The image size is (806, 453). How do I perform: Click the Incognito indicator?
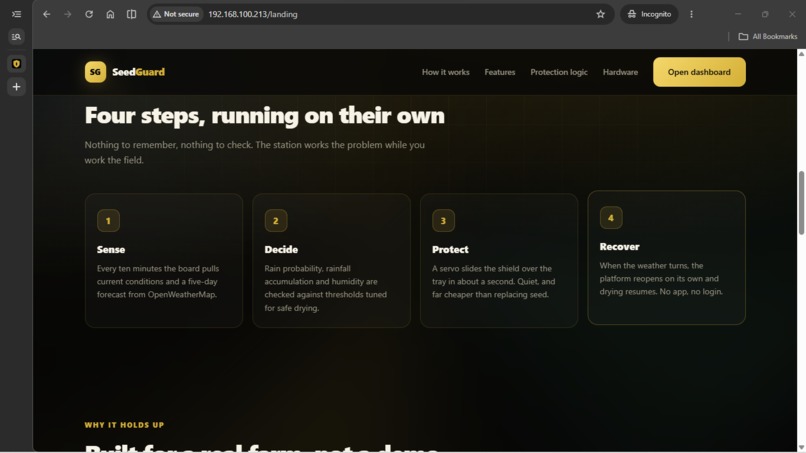pos(649,14)
